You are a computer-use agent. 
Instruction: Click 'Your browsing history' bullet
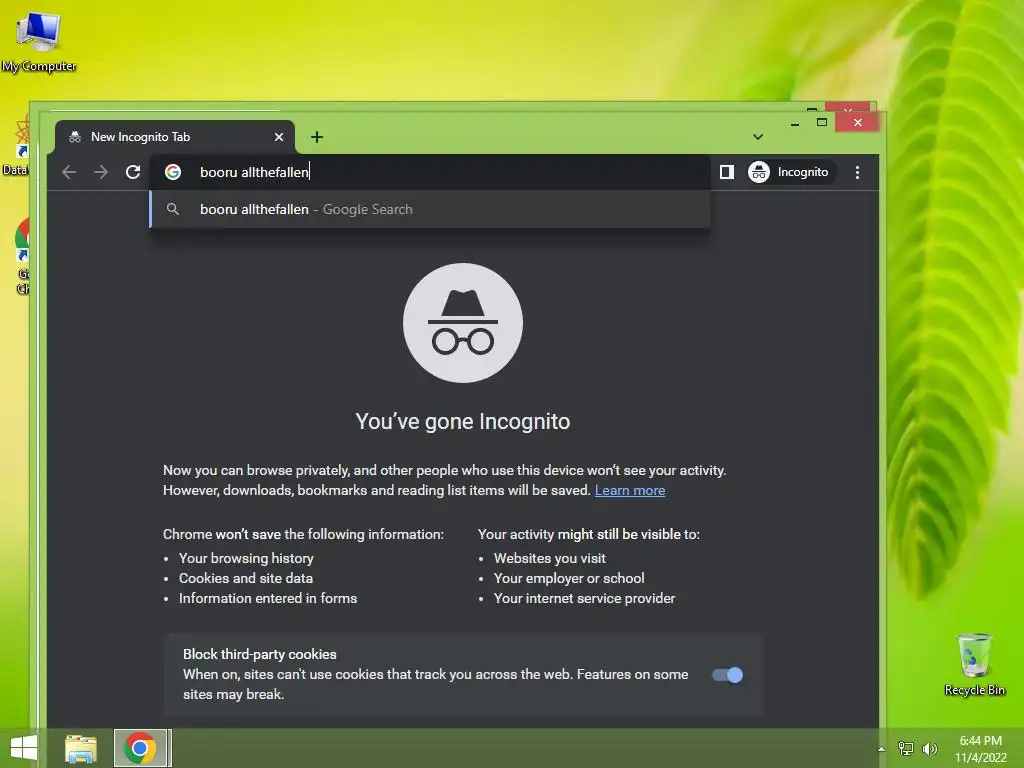pyautogui.click(x=246, y=558)
